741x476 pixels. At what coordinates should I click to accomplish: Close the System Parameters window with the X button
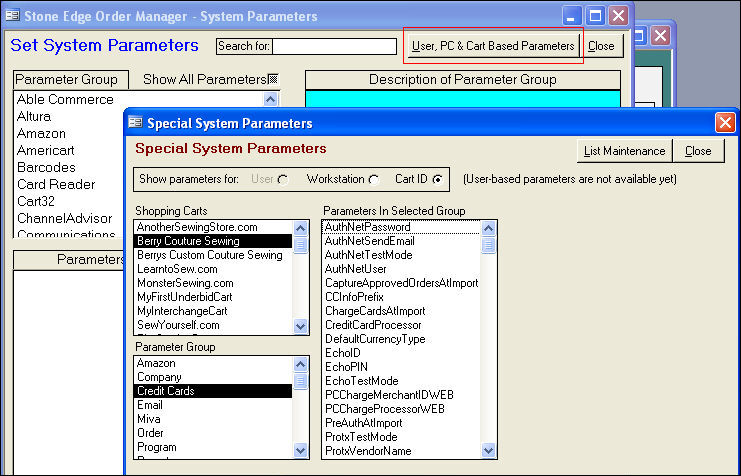coord(619,16)
